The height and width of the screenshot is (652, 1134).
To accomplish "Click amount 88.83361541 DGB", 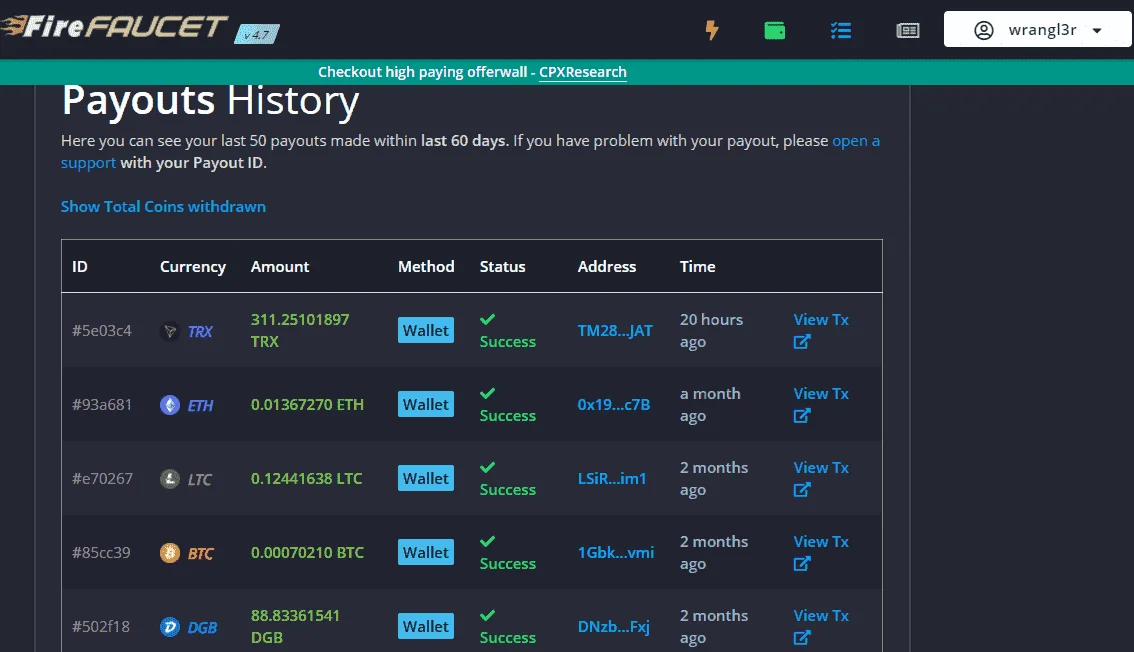I will pyautogui.click(x=295, y=627).
